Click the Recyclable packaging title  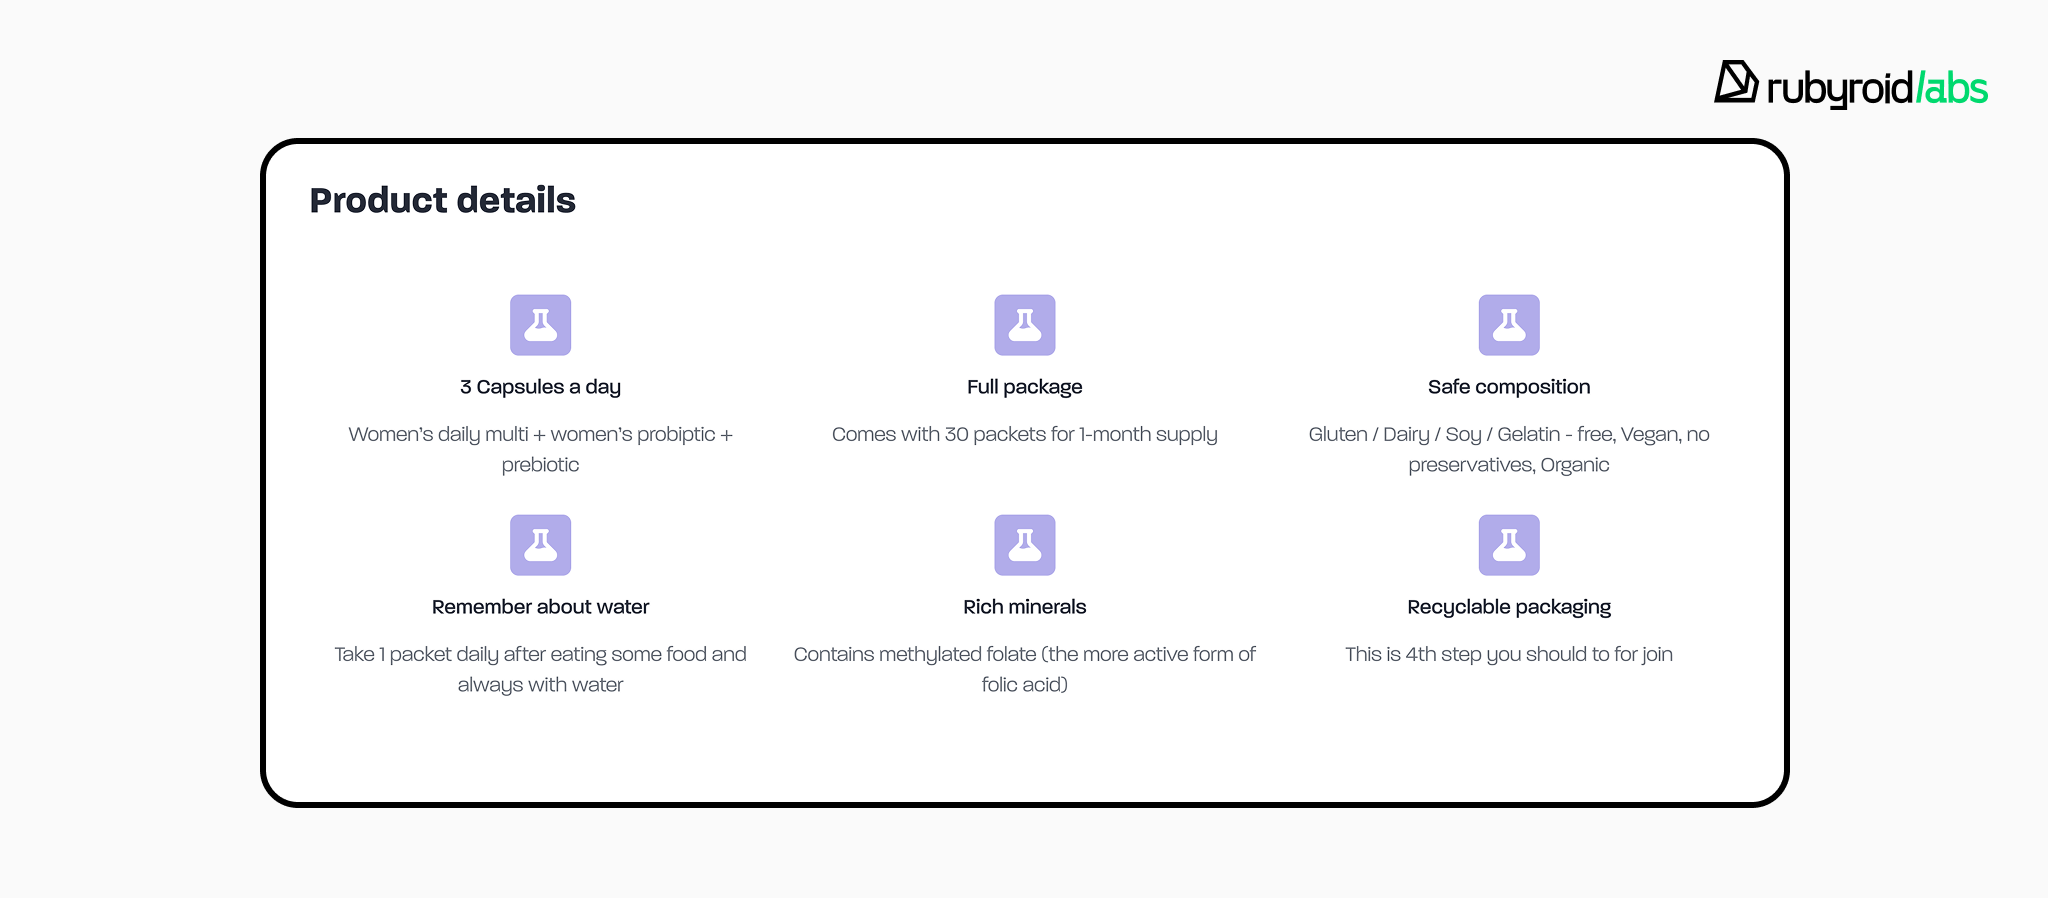[x=1508, y=607]
